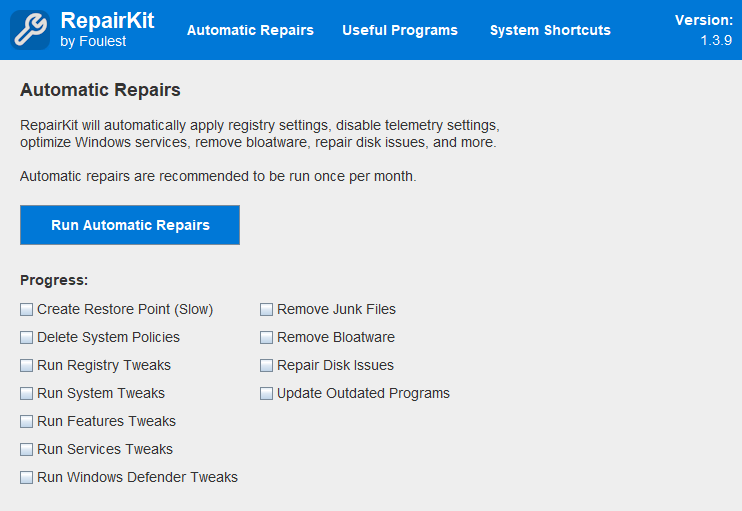Check the Update Outdated Programs box
This screenshot has height=511, width=742.
pos(266,393)
